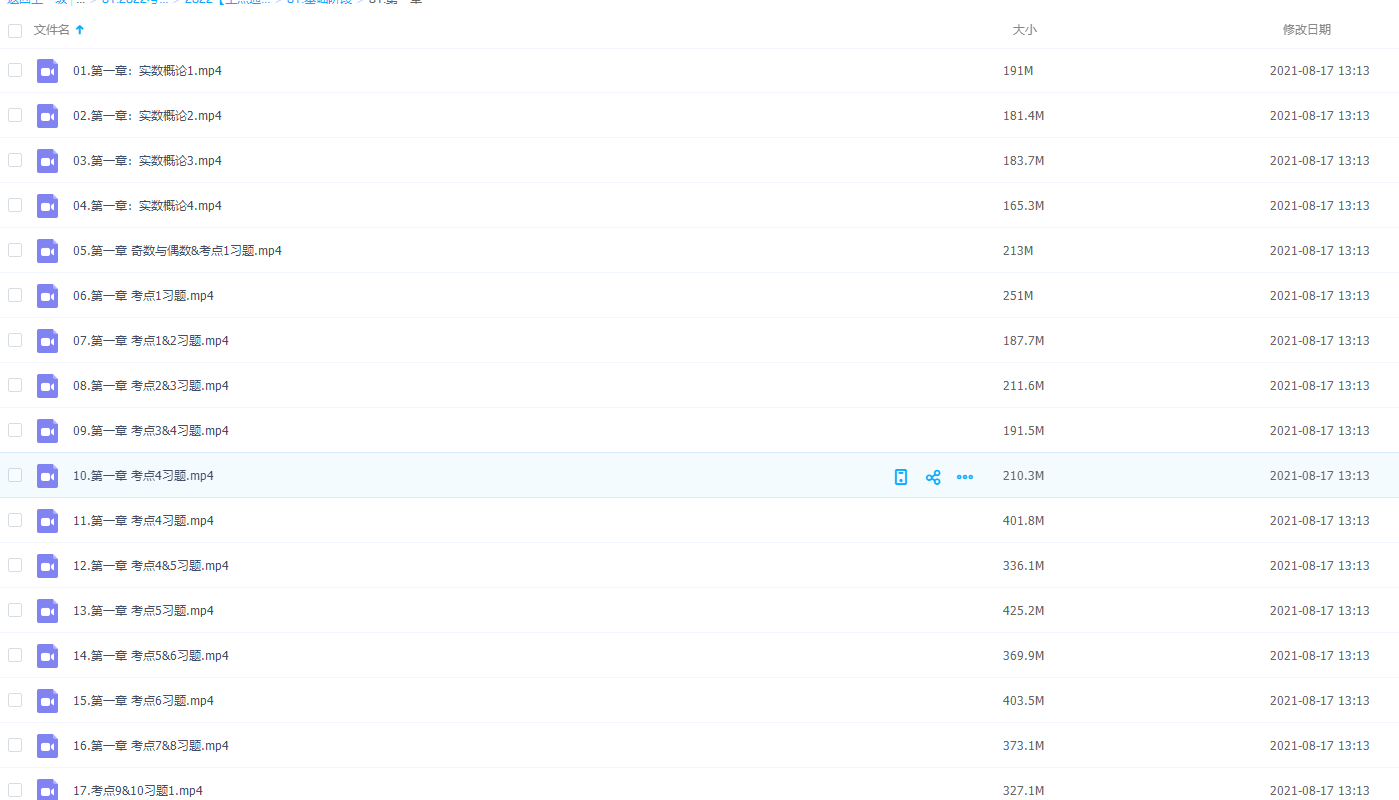The height and width of the screenshot is (800, 1399).
Task: Click video icon of 01.第一章：实数概论1.mp4
Action: tap(48, 71)
